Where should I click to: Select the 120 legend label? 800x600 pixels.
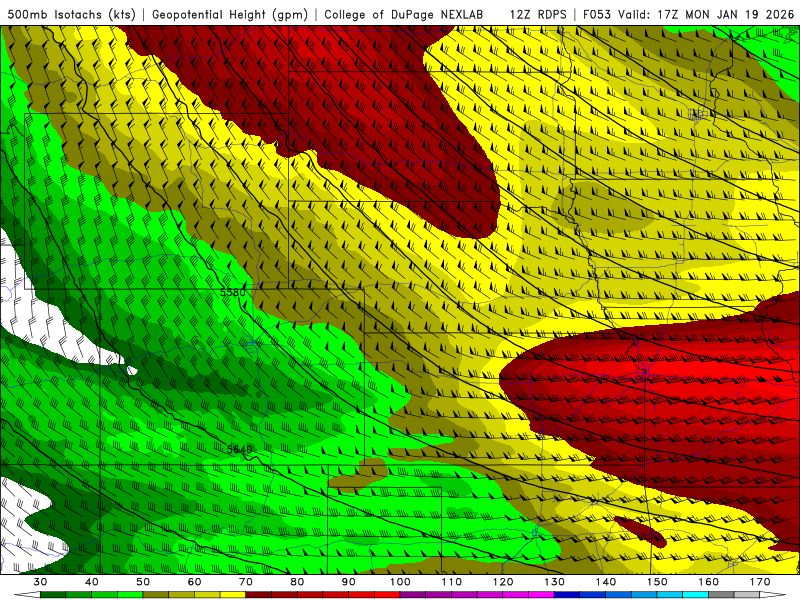click(x=503, y=582)
